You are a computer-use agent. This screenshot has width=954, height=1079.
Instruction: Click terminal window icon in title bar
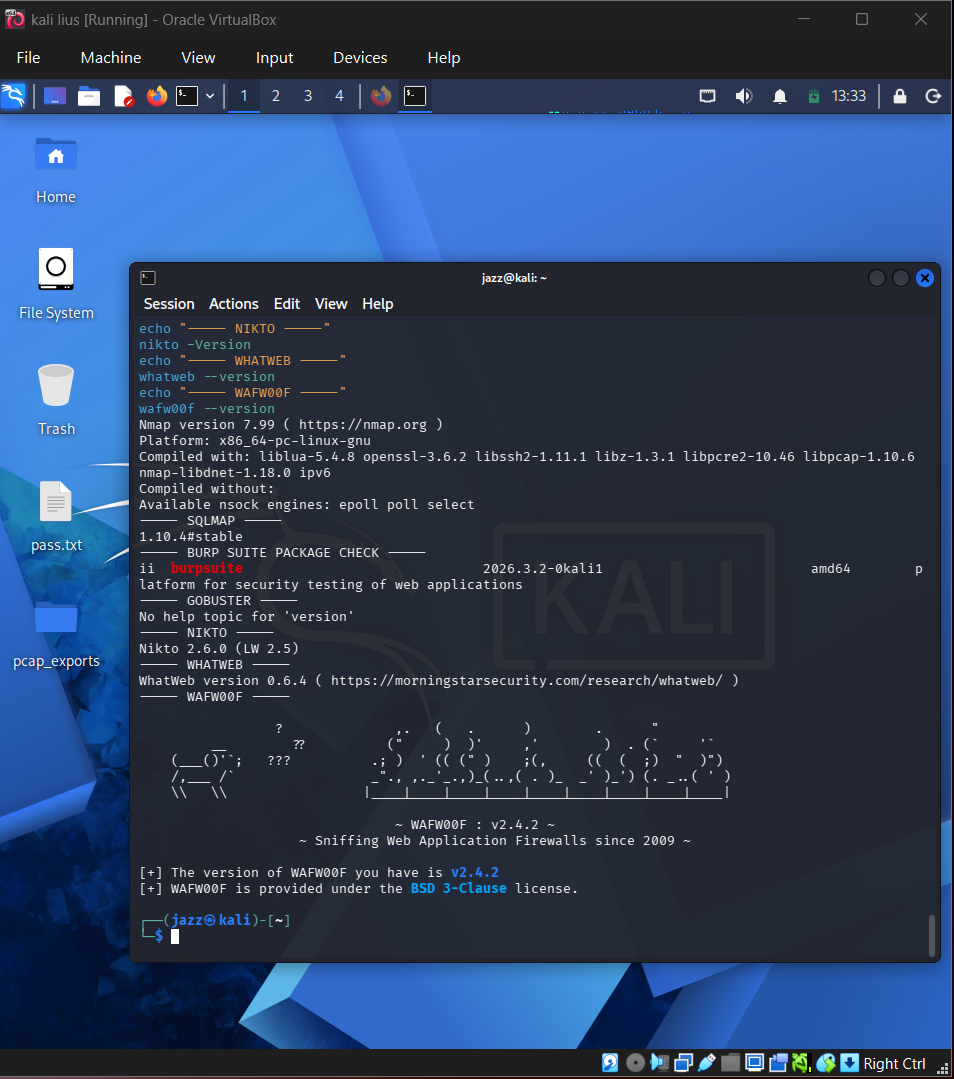(x=148, y=277)
